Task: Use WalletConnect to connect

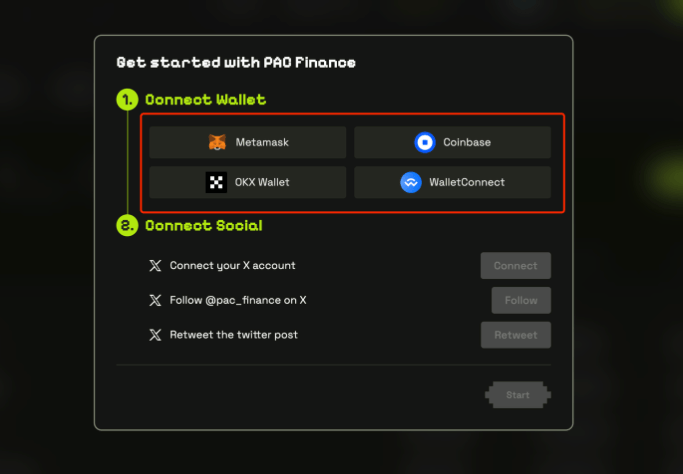Action: pos(452,182)
